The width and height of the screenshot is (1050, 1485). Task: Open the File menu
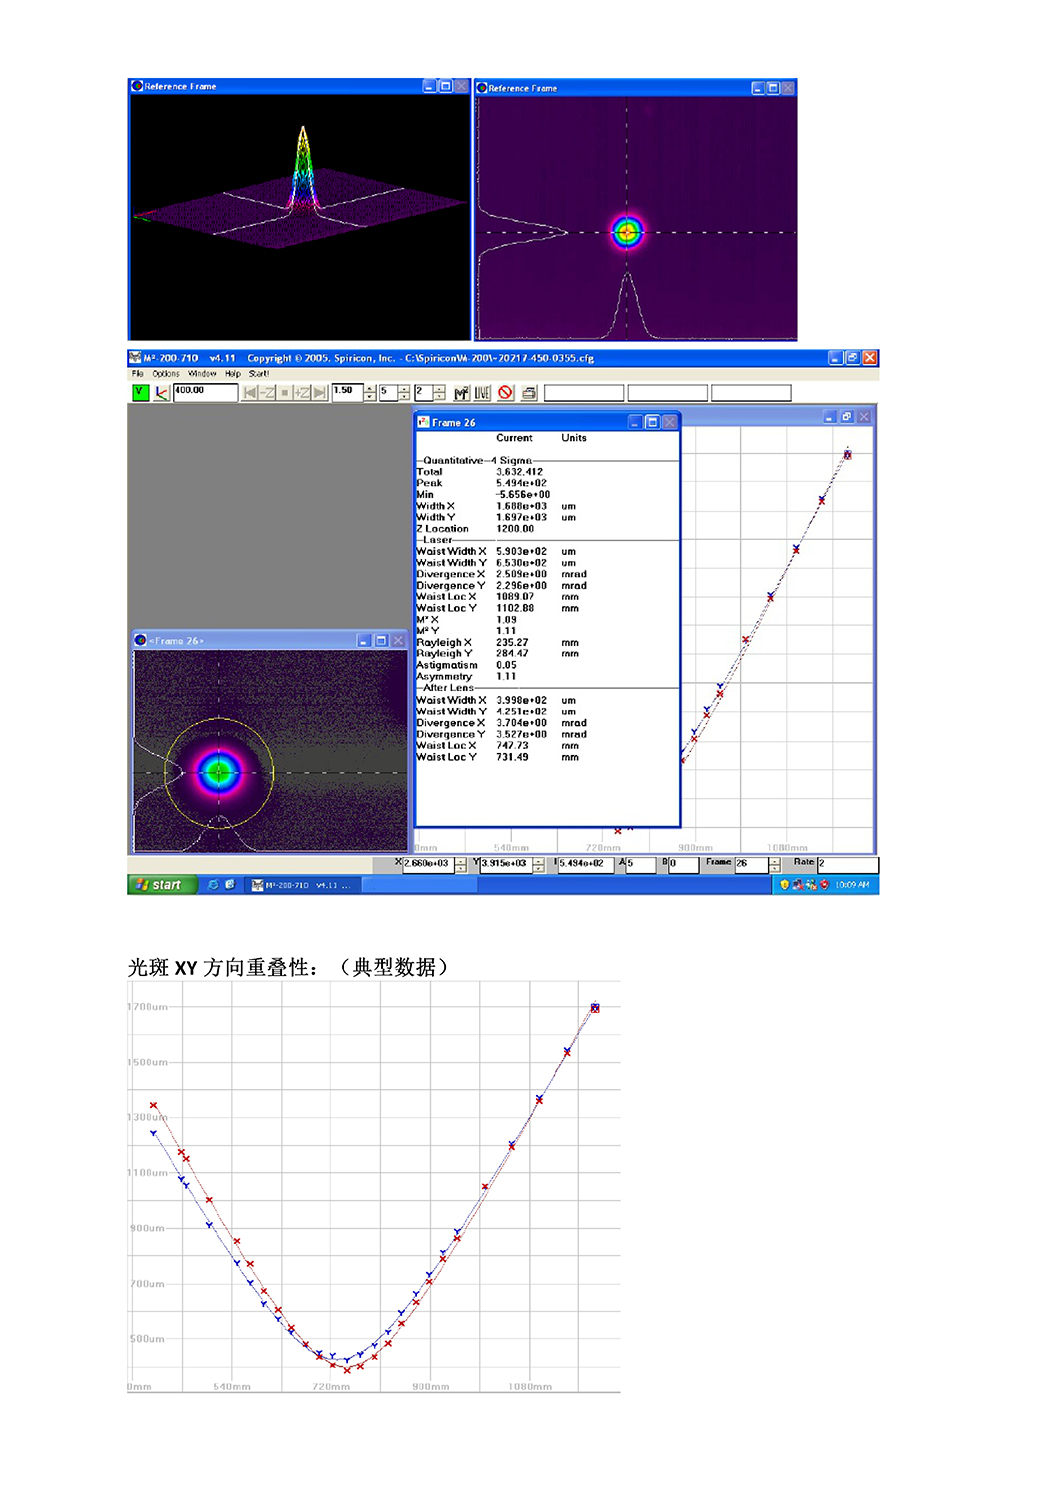point(137,374)
